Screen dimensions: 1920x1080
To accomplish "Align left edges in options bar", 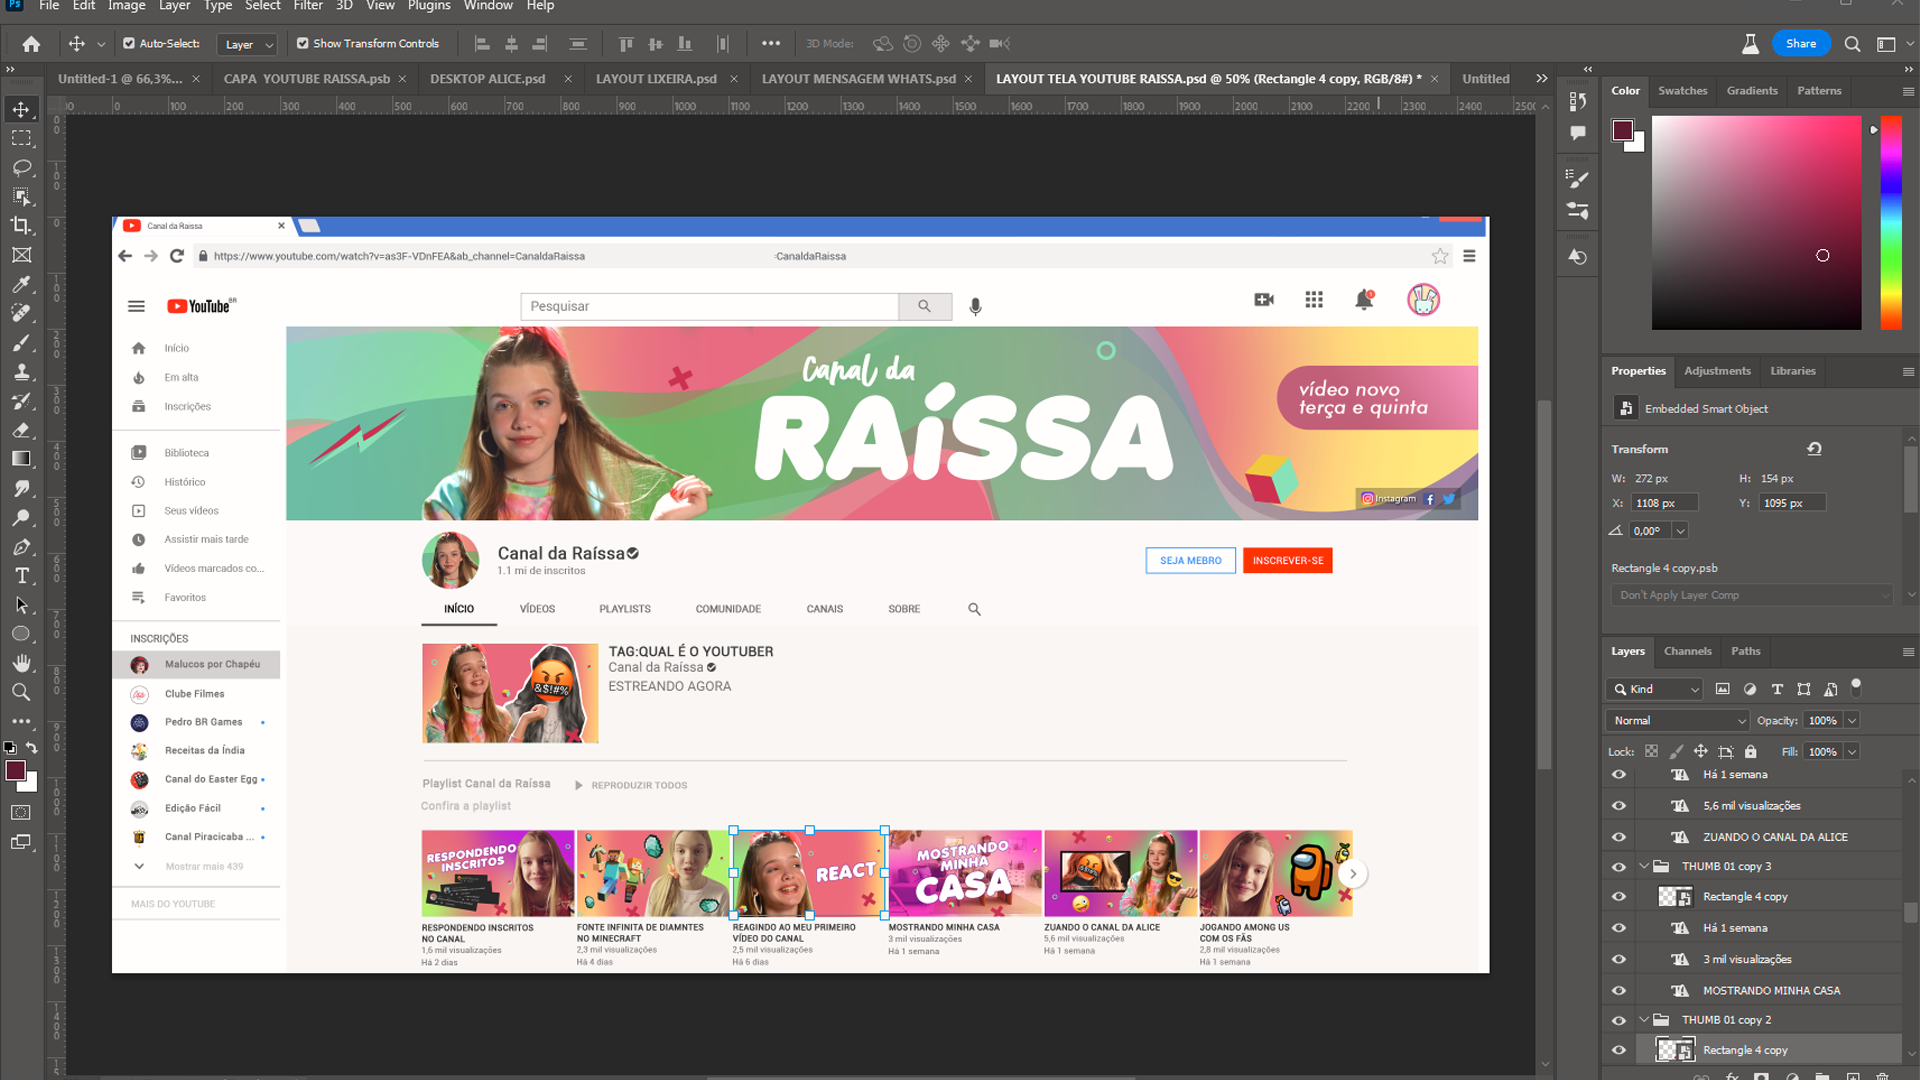I will (x=482, y=44).
